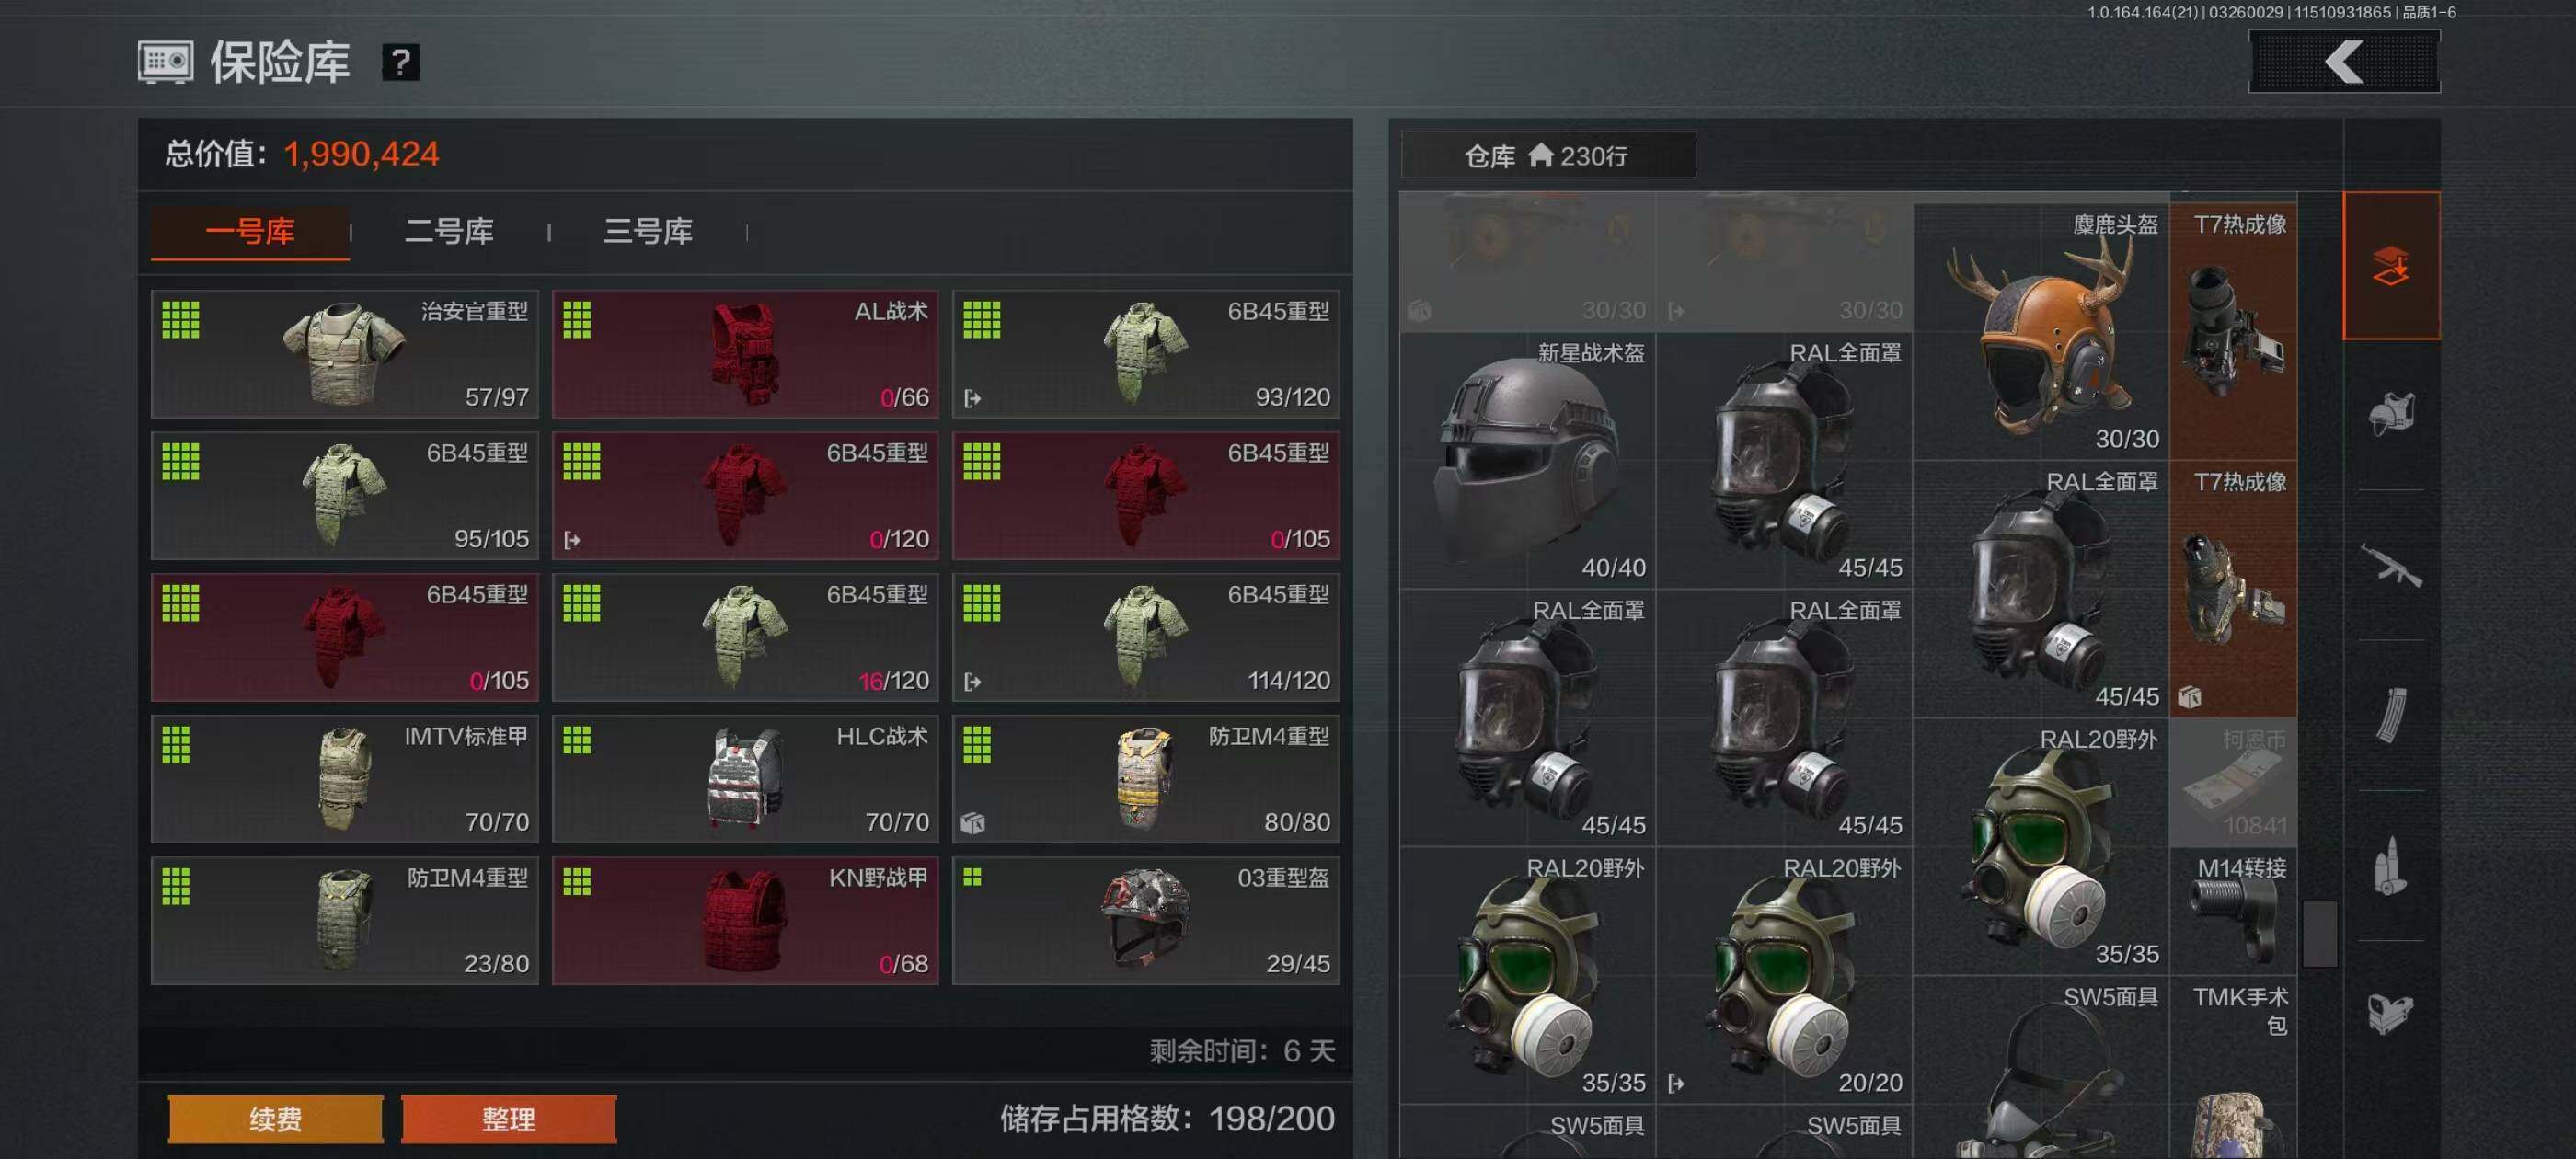
Task: Click the 整理 sort button
Action: pyautogui.click(x=509, y=1119)
